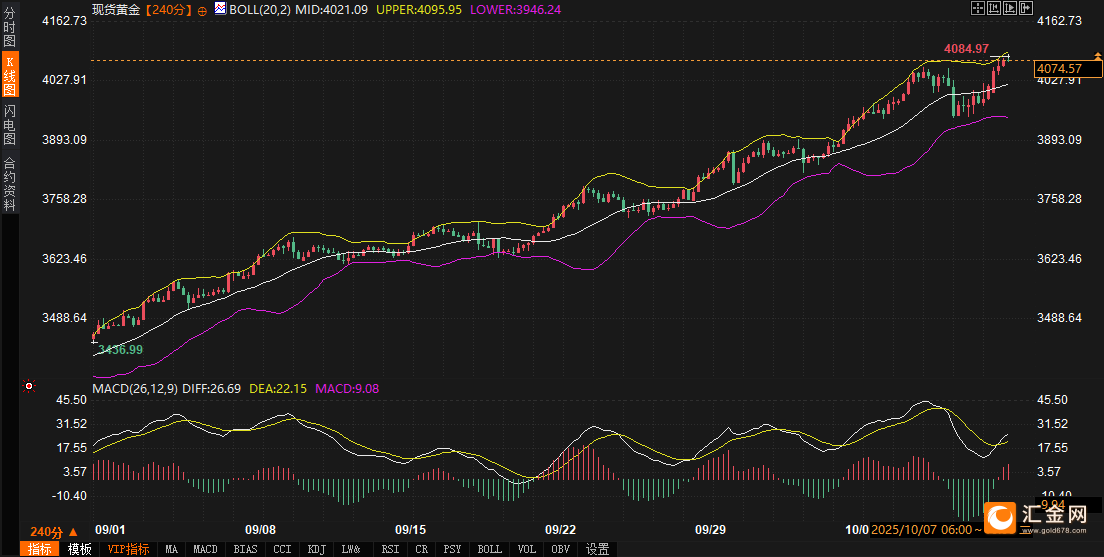Open the 合约资料 side tab
This screenshot has height=557, width=1104.
click(x=9, y=183)
